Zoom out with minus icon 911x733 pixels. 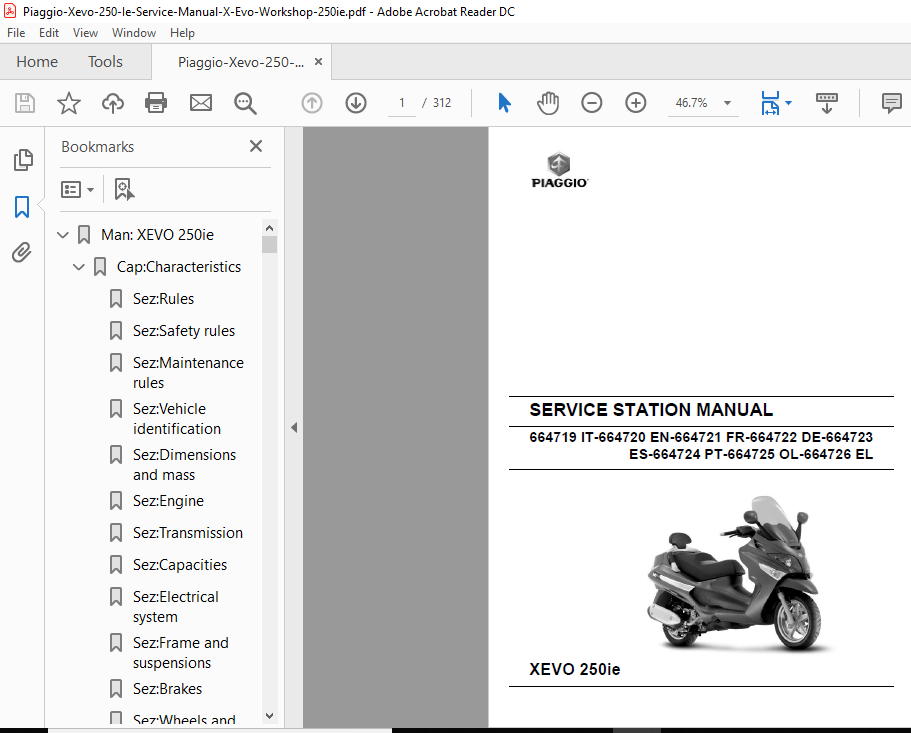pyautogui.click(x=591, y=103)
